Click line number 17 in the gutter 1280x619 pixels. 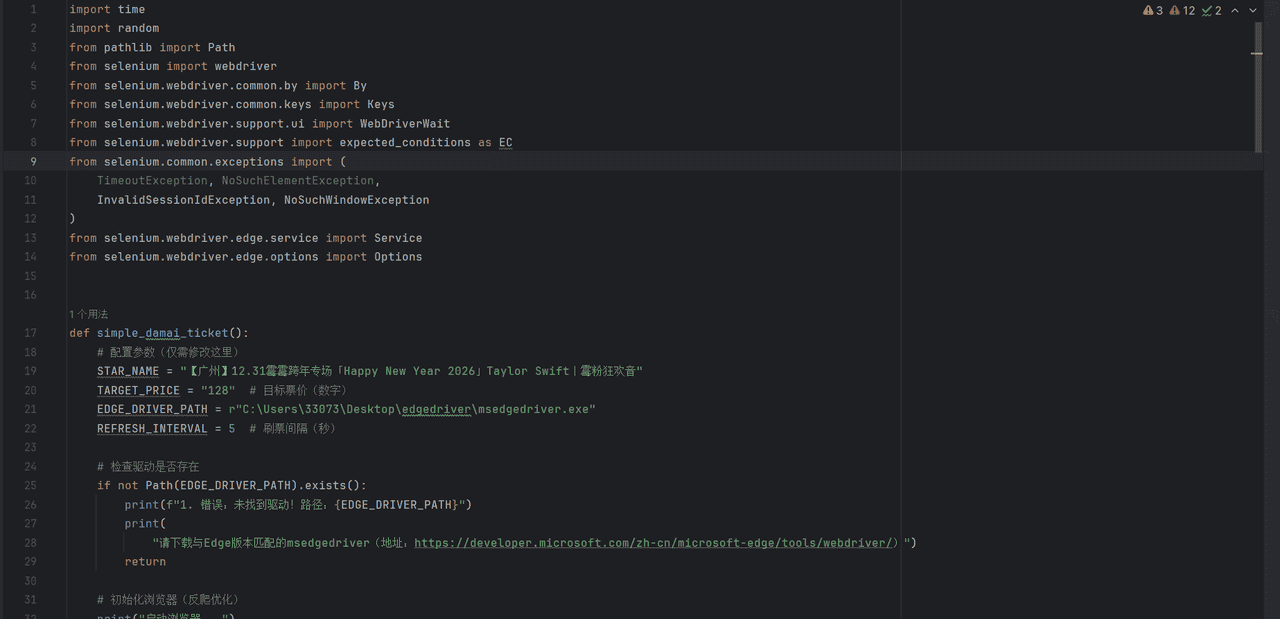[30, 333]
